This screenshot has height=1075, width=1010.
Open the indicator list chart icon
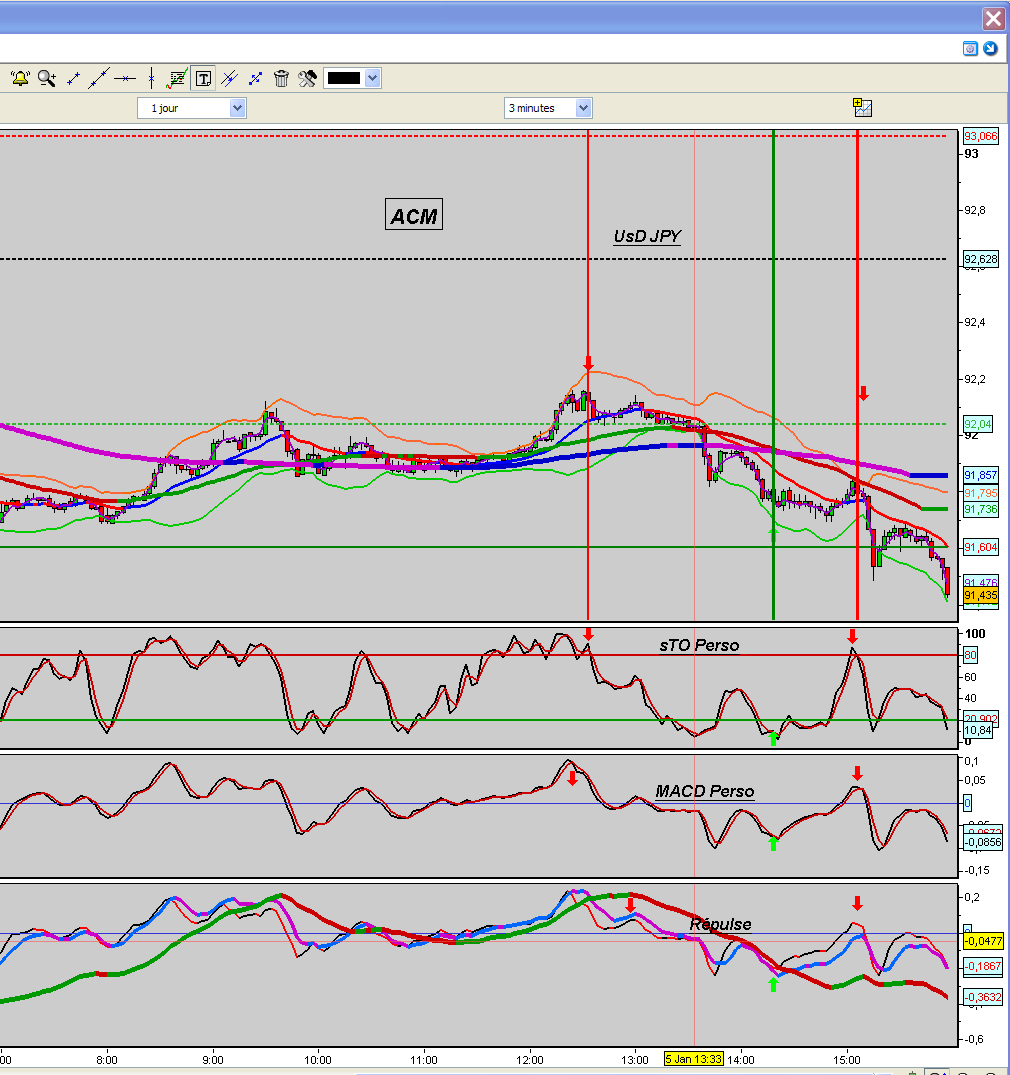point(177,78)
